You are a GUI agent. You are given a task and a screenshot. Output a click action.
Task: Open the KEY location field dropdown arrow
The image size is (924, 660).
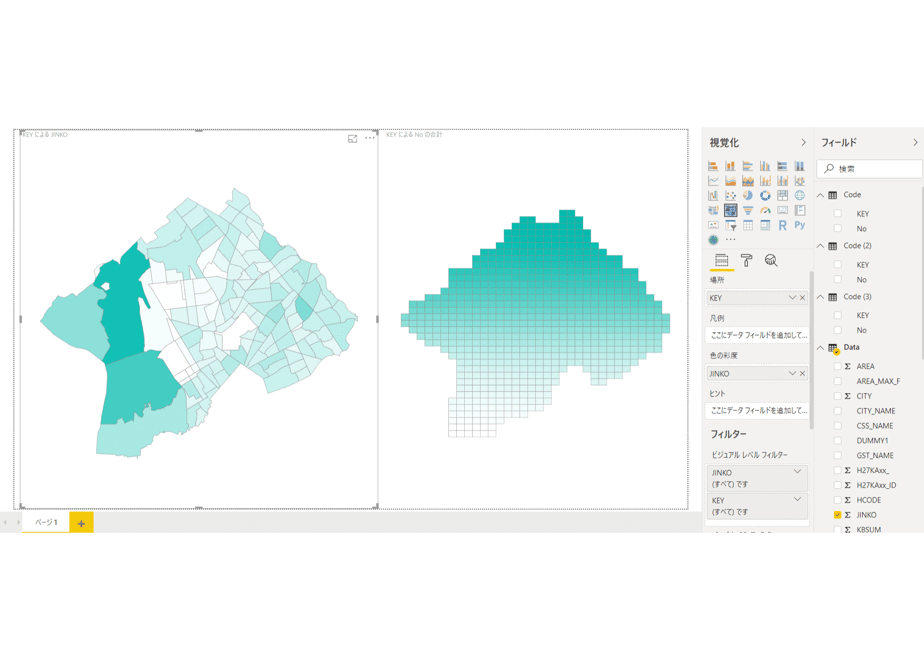tap(792, 298)
